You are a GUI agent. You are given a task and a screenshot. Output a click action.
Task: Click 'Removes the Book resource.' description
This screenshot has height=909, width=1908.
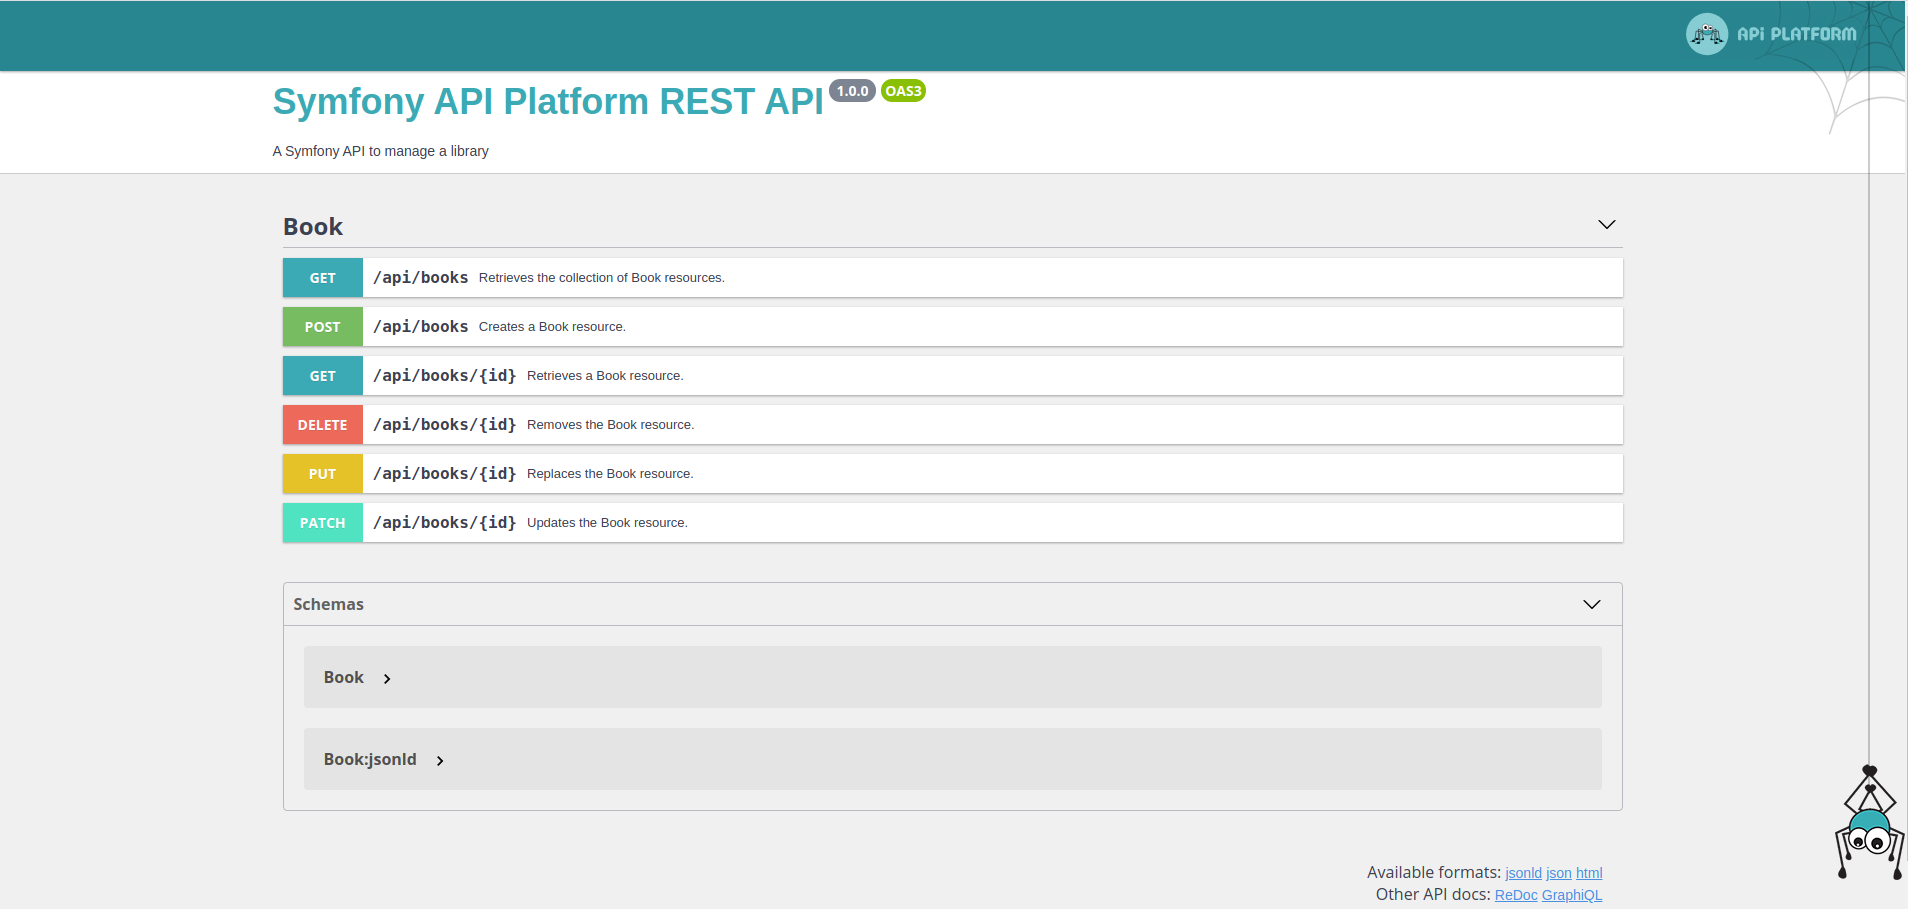pyautogui.click(x=610, y=425)
